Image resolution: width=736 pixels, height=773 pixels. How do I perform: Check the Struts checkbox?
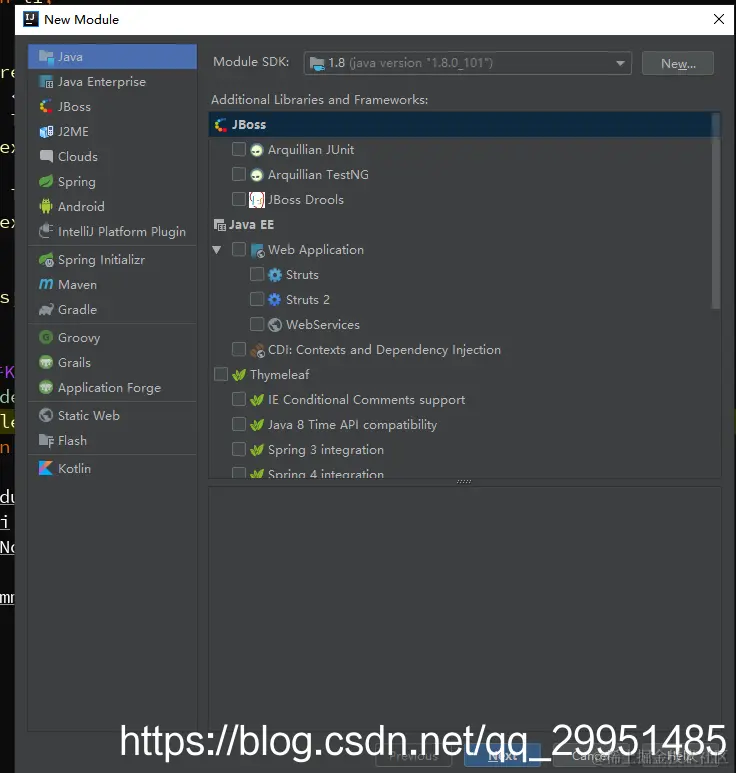[x=257, y=274]
